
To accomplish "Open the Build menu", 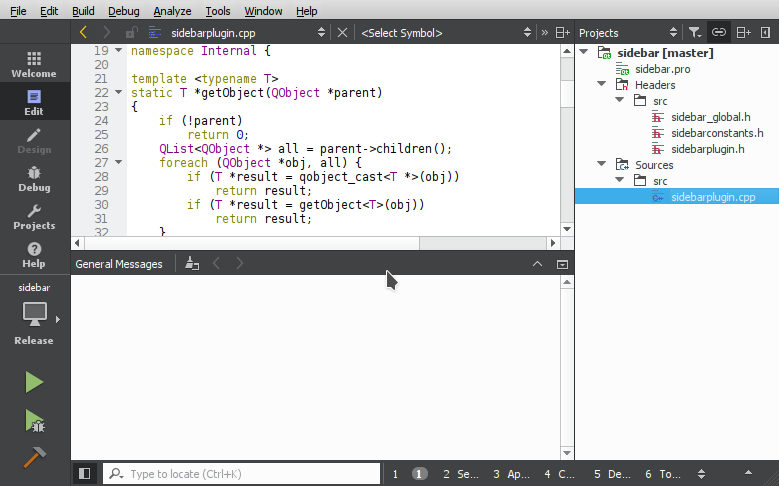I will [x=84, y=11].
